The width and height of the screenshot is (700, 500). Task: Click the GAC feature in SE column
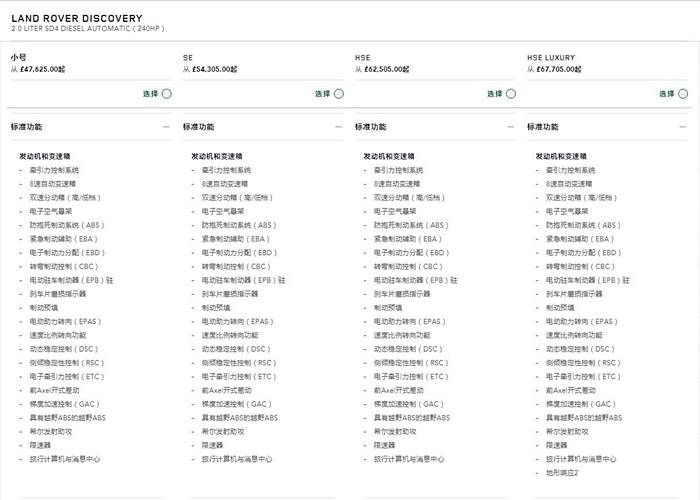click(x=237, y=404)
